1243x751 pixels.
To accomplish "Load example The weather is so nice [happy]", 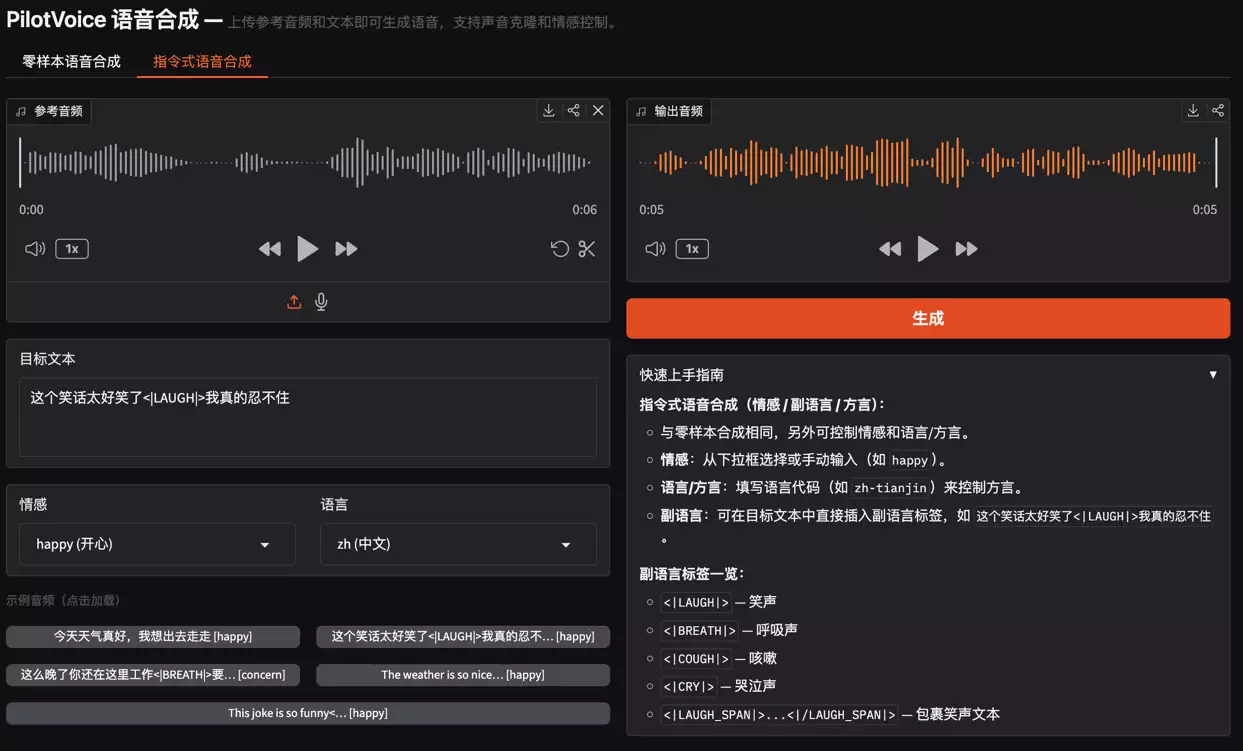I will 463,675.
